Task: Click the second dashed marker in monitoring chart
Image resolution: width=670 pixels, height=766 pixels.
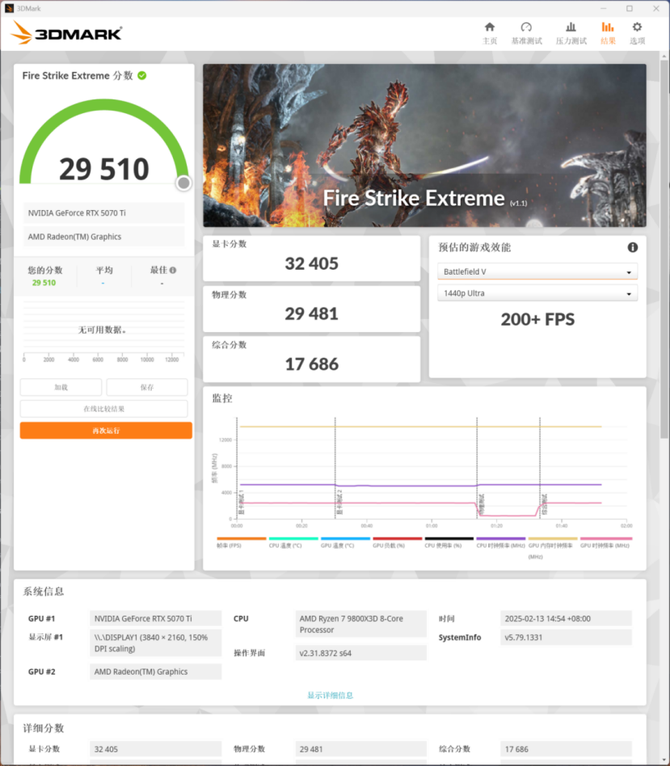Action: pos(335,468)
